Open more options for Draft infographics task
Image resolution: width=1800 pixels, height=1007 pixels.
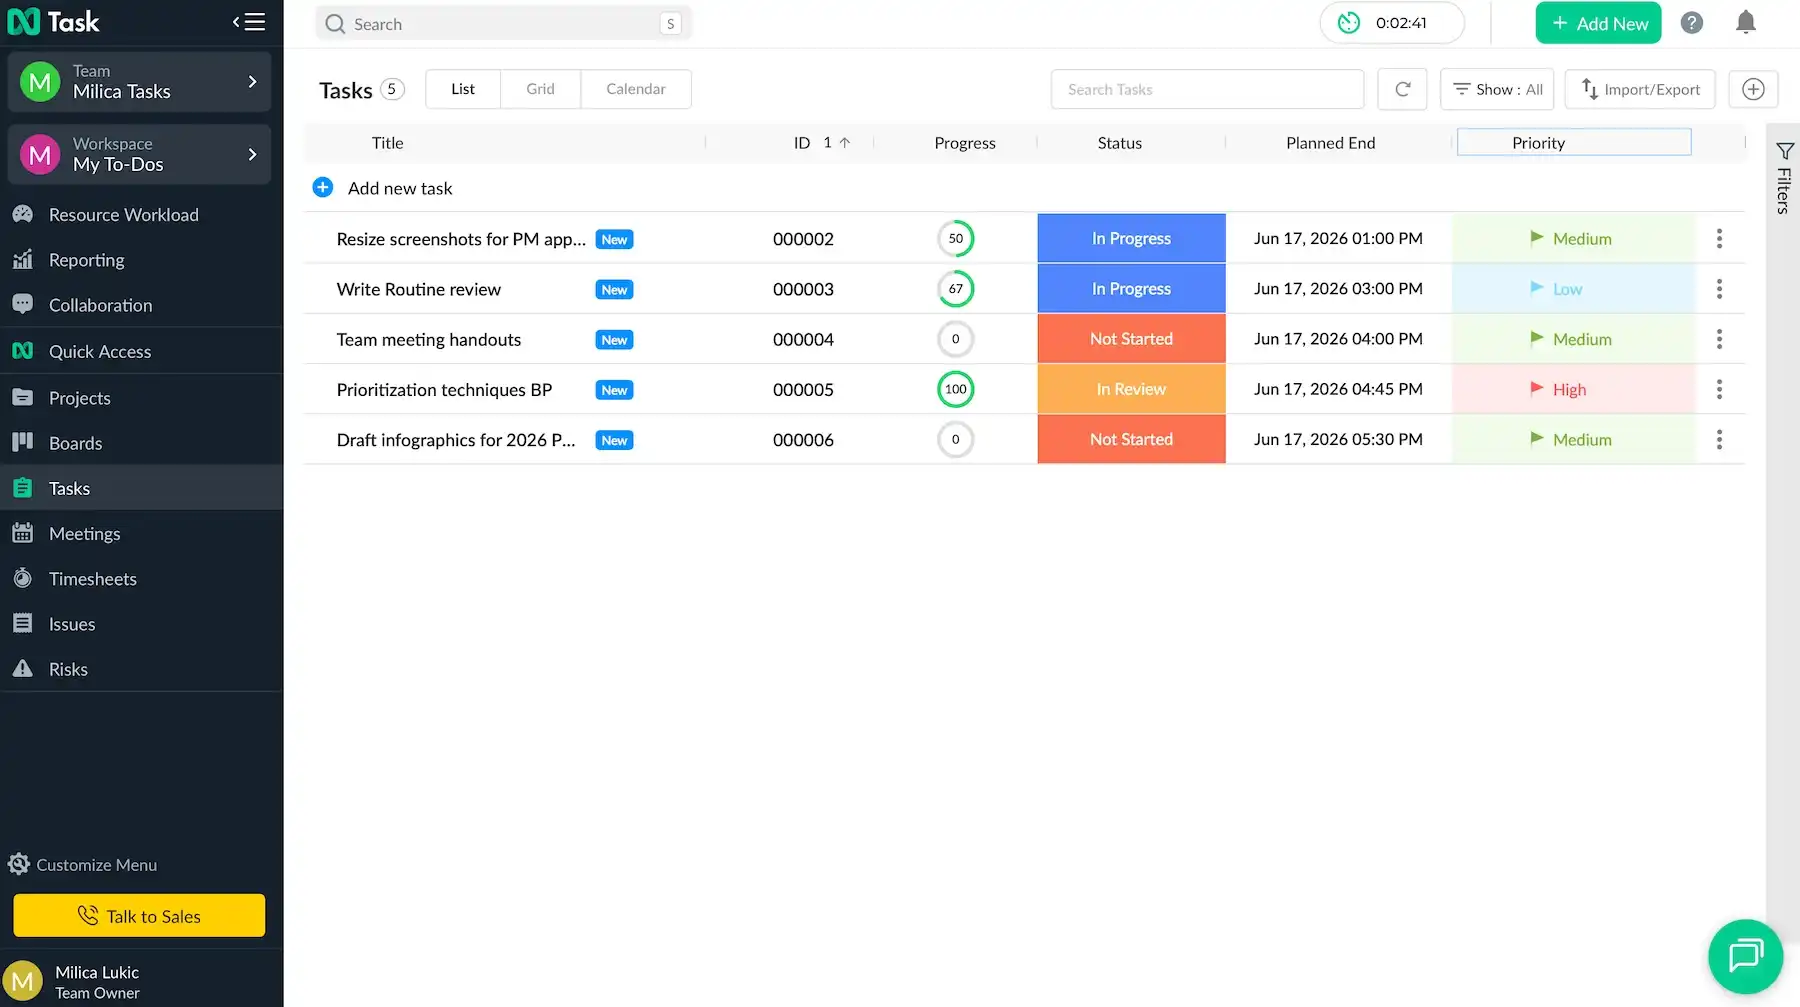(1719, 439)
